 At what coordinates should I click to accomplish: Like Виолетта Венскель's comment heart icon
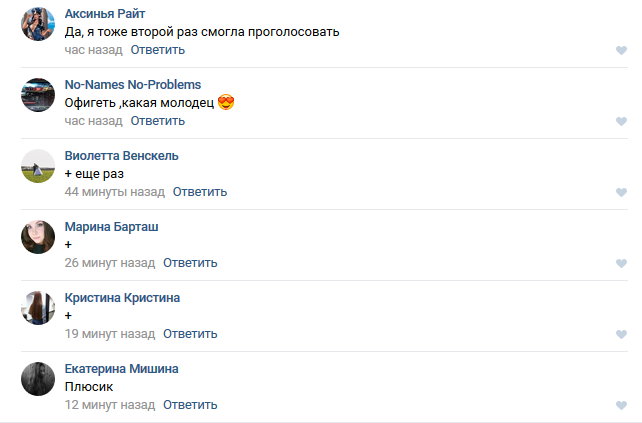tap(621, 192)
